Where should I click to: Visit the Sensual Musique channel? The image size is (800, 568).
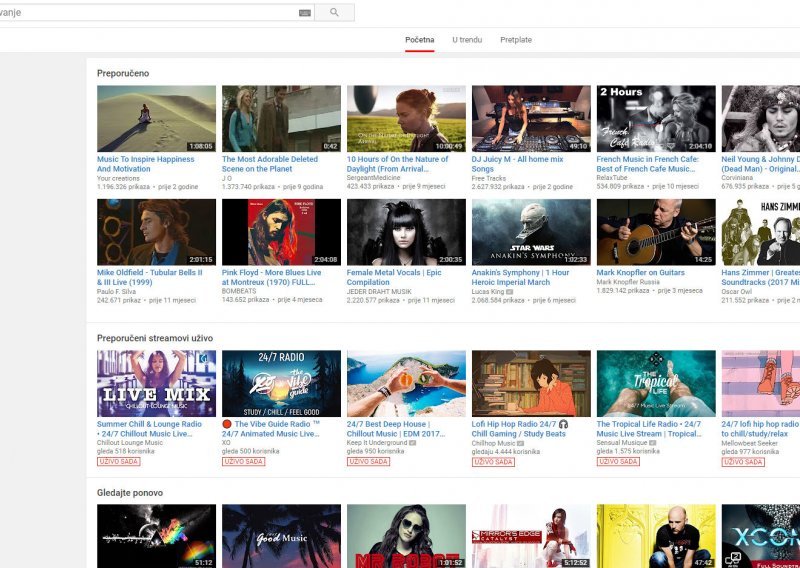pyautogui.click(x=621, y=442)
